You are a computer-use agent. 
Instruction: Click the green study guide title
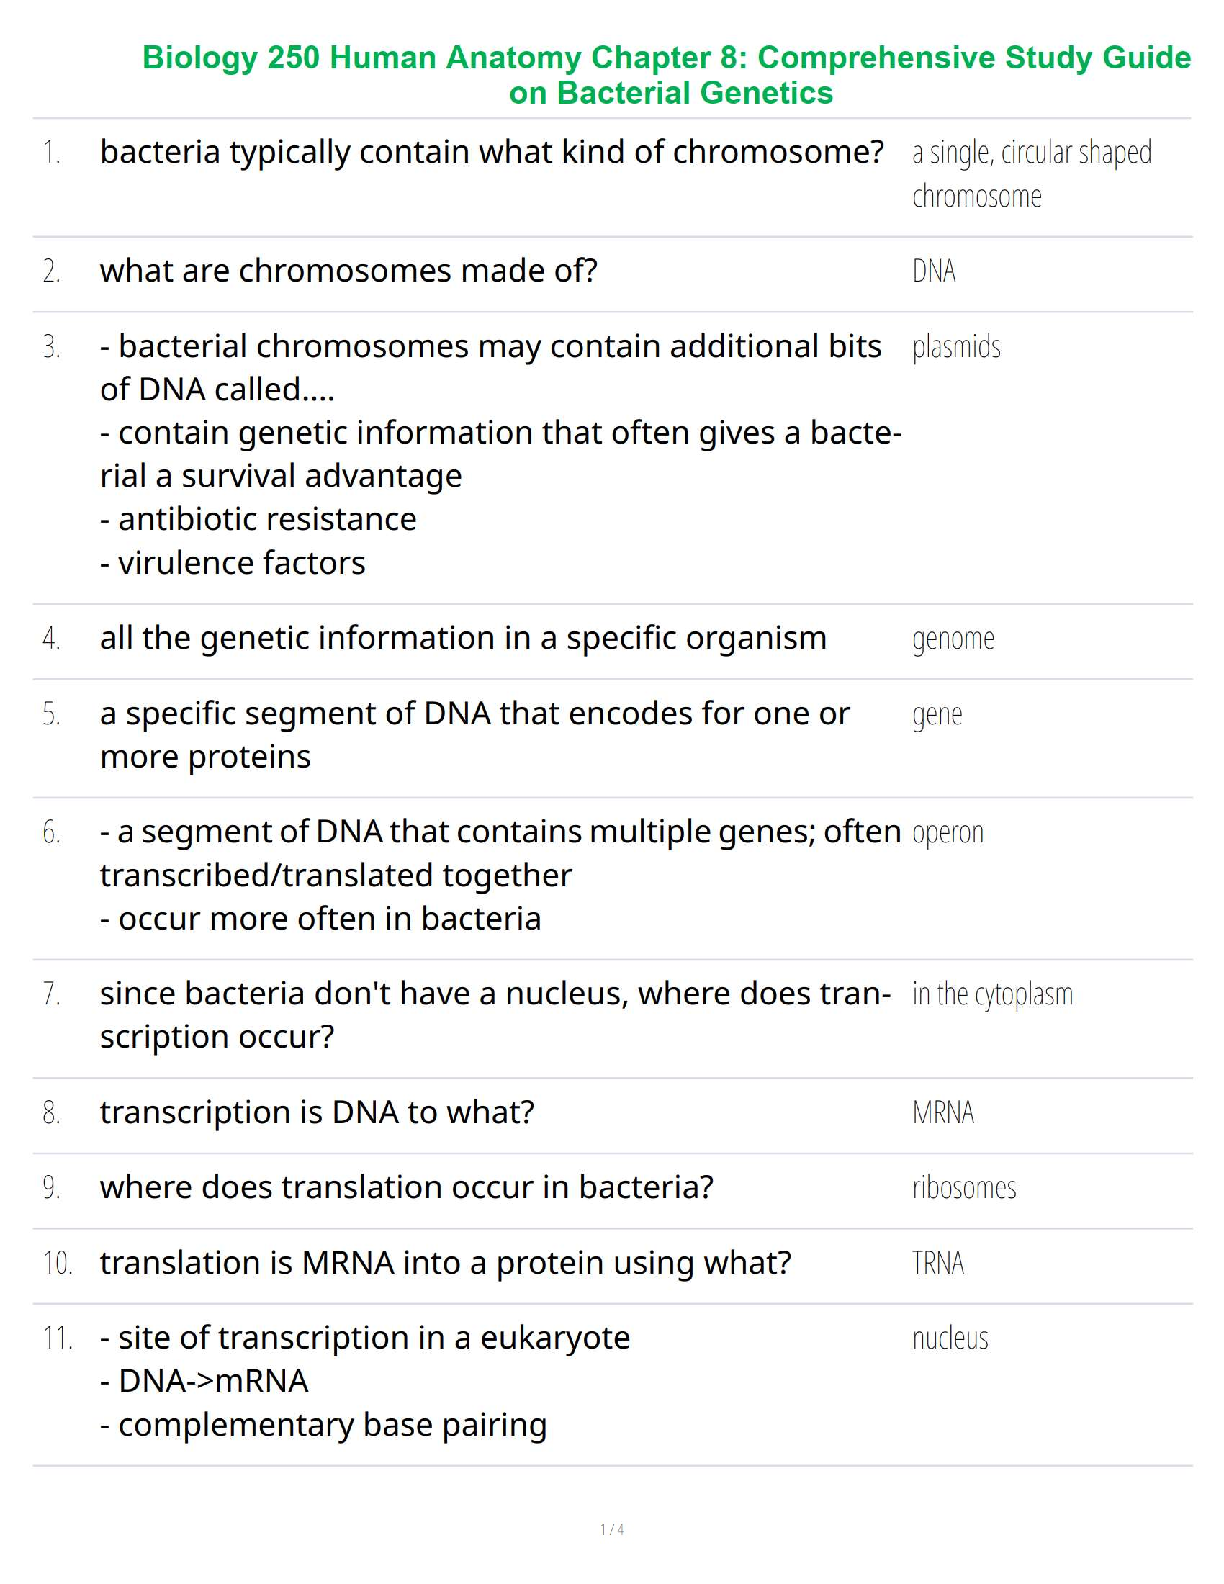tap(667, 75)
